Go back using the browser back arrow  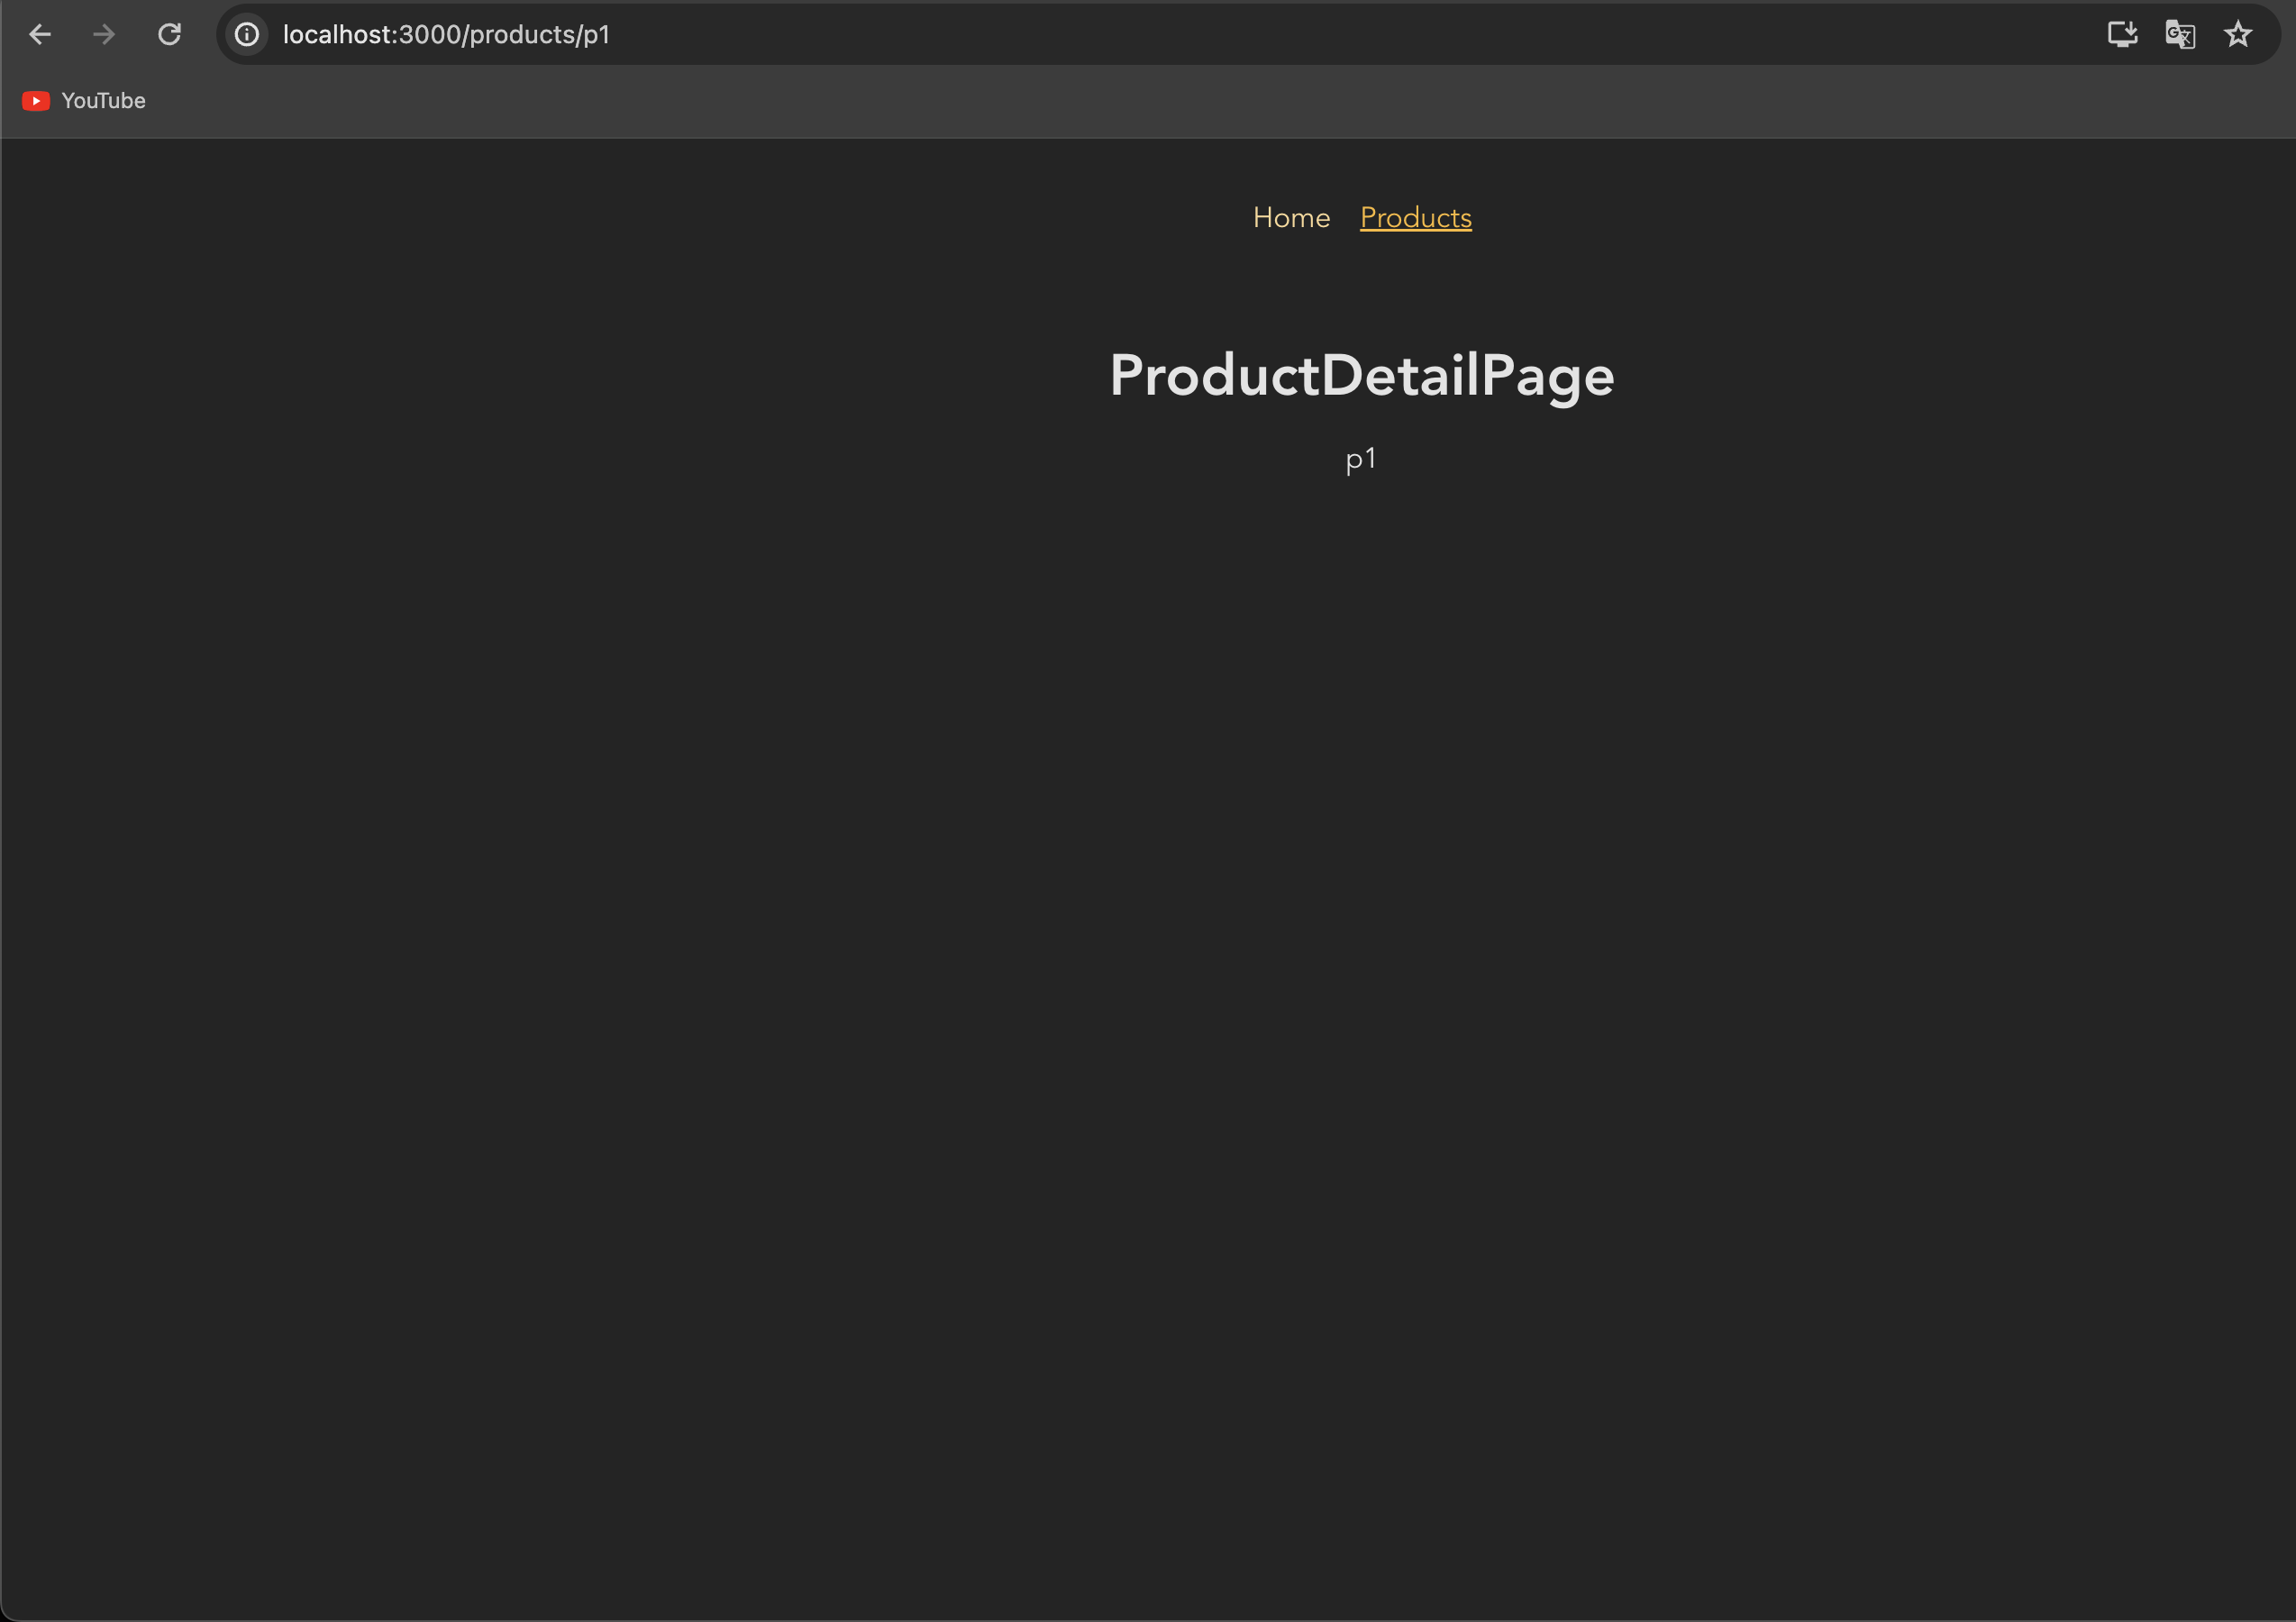[40, 35]
